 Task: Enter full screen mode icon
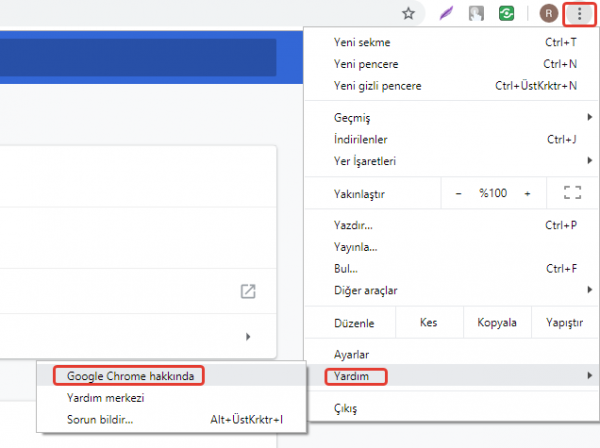[572, 192]
